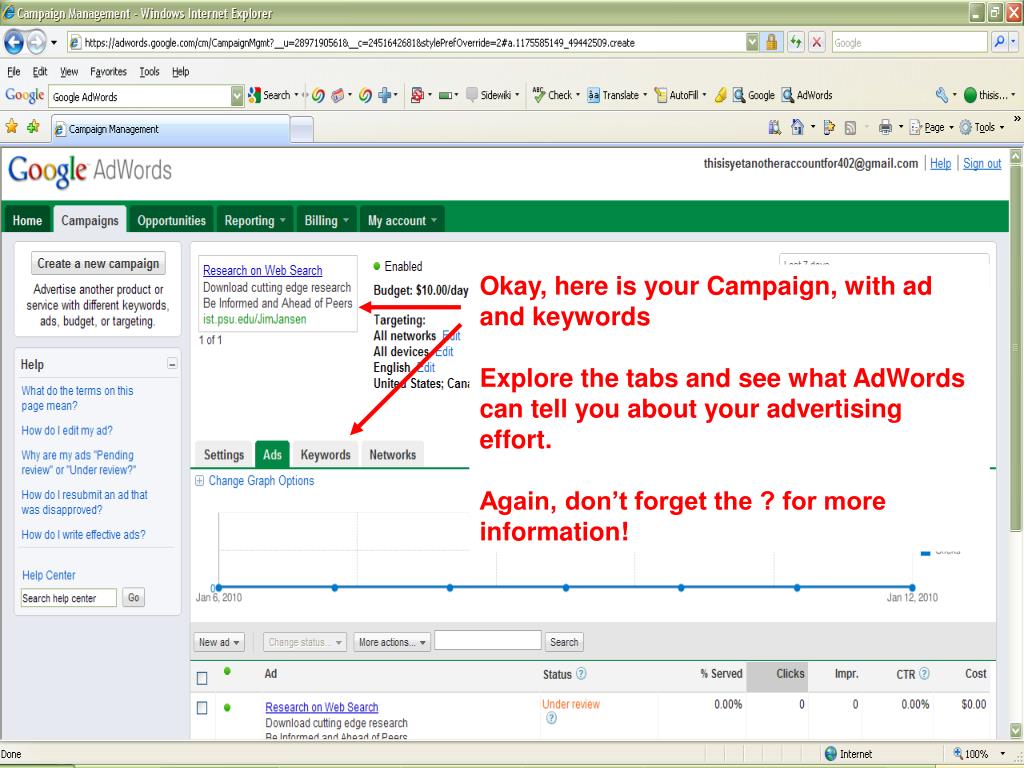Click the Refresh page icon
Viewport: 1024px width, 768px height.
pos(795,42)
